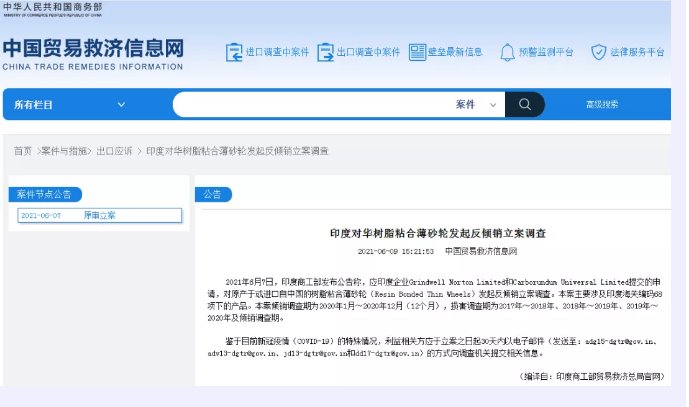Select the 案件节点公告 panel tab

[41, 194]
